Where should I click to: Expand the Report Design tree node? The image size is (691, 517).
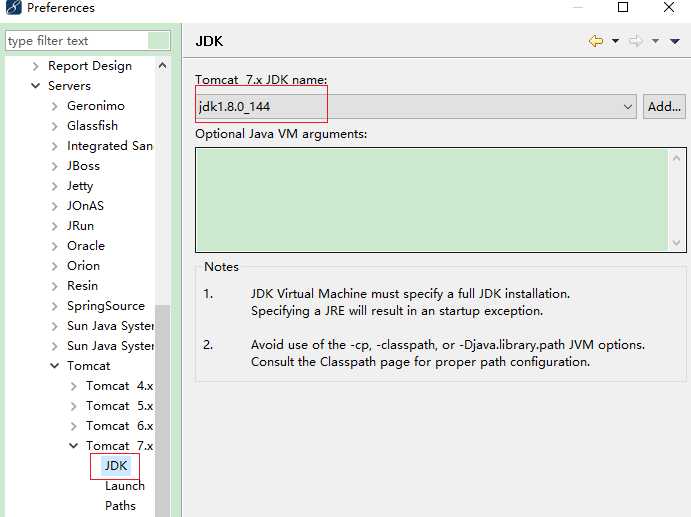(x=36, y=66)
